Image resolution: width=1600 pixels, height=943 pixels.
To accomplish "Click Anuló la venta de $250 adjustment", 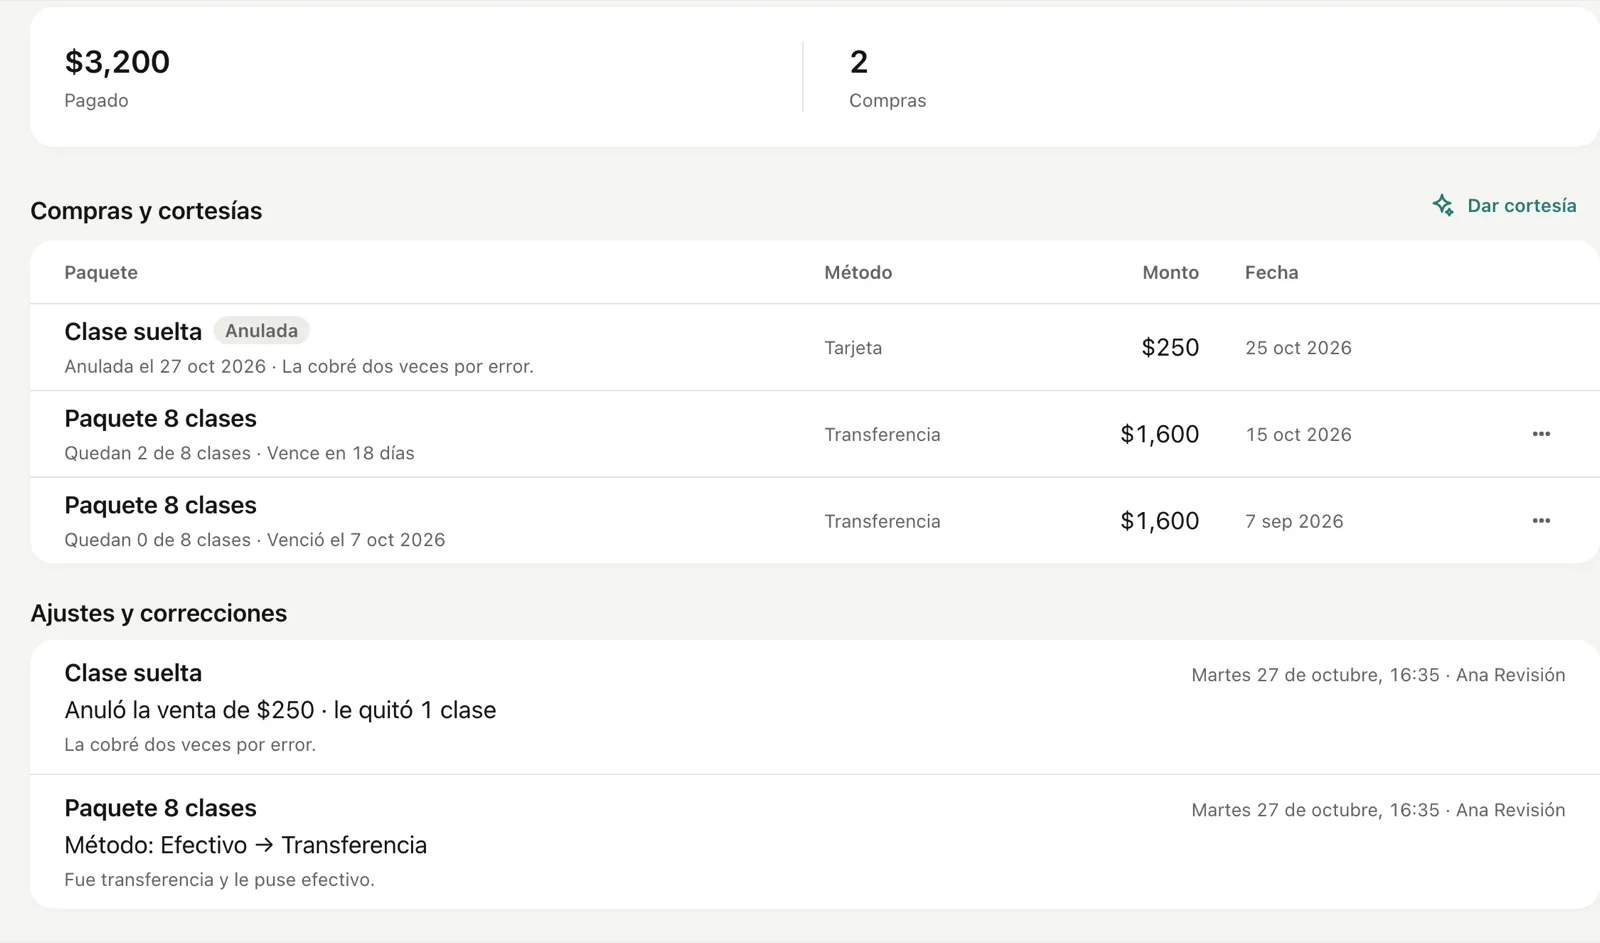I will 280,710.
